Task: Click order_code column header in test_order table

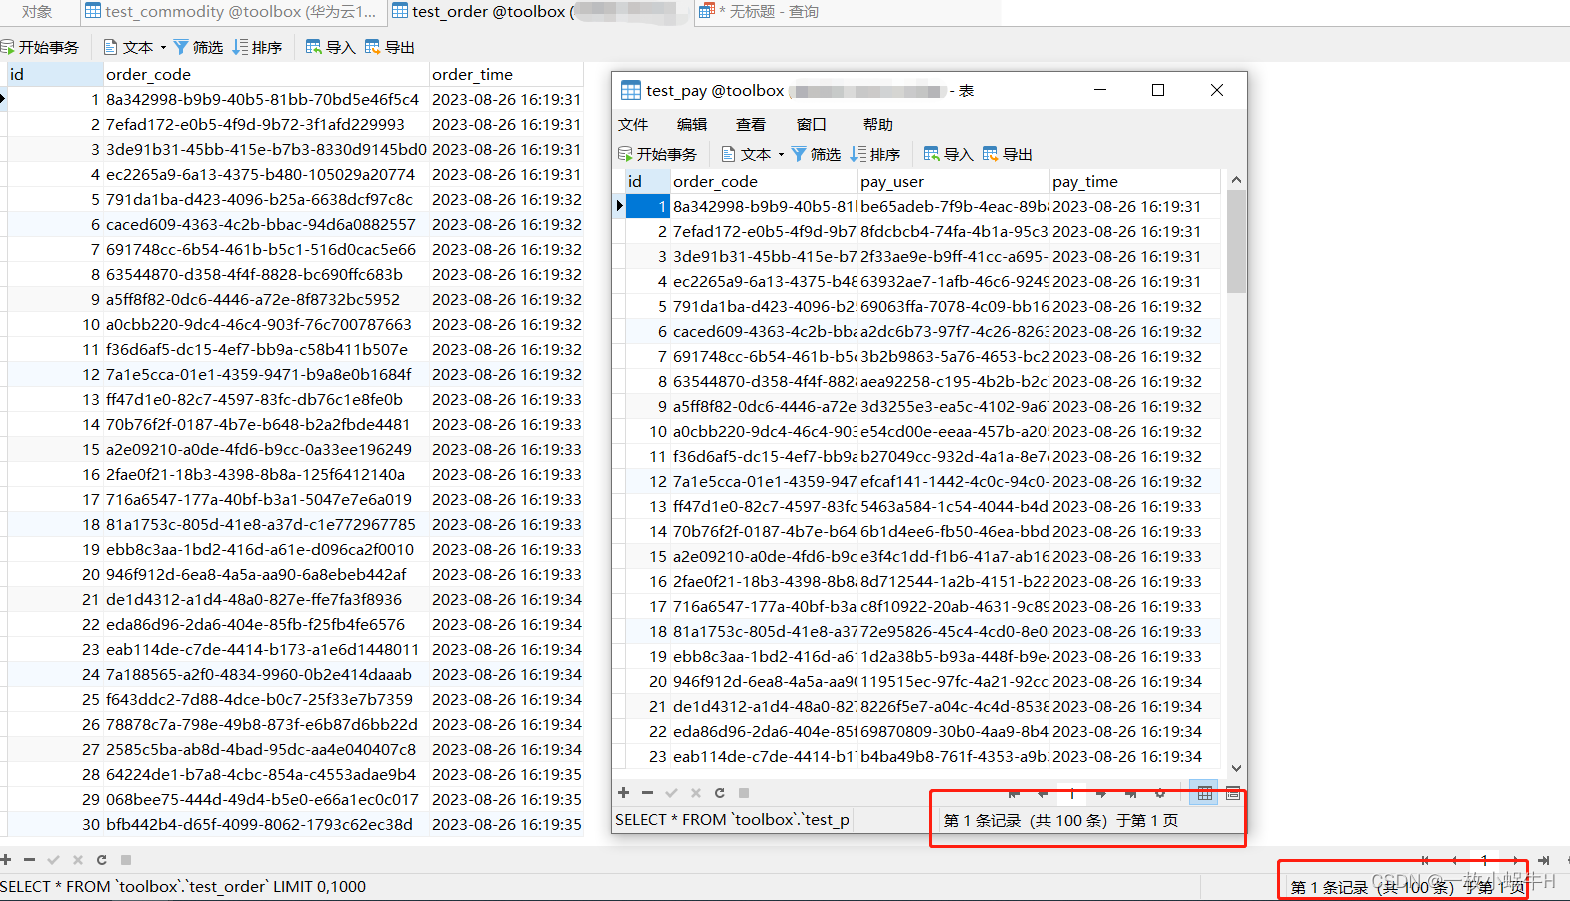Action: click(x=266, y=74)
